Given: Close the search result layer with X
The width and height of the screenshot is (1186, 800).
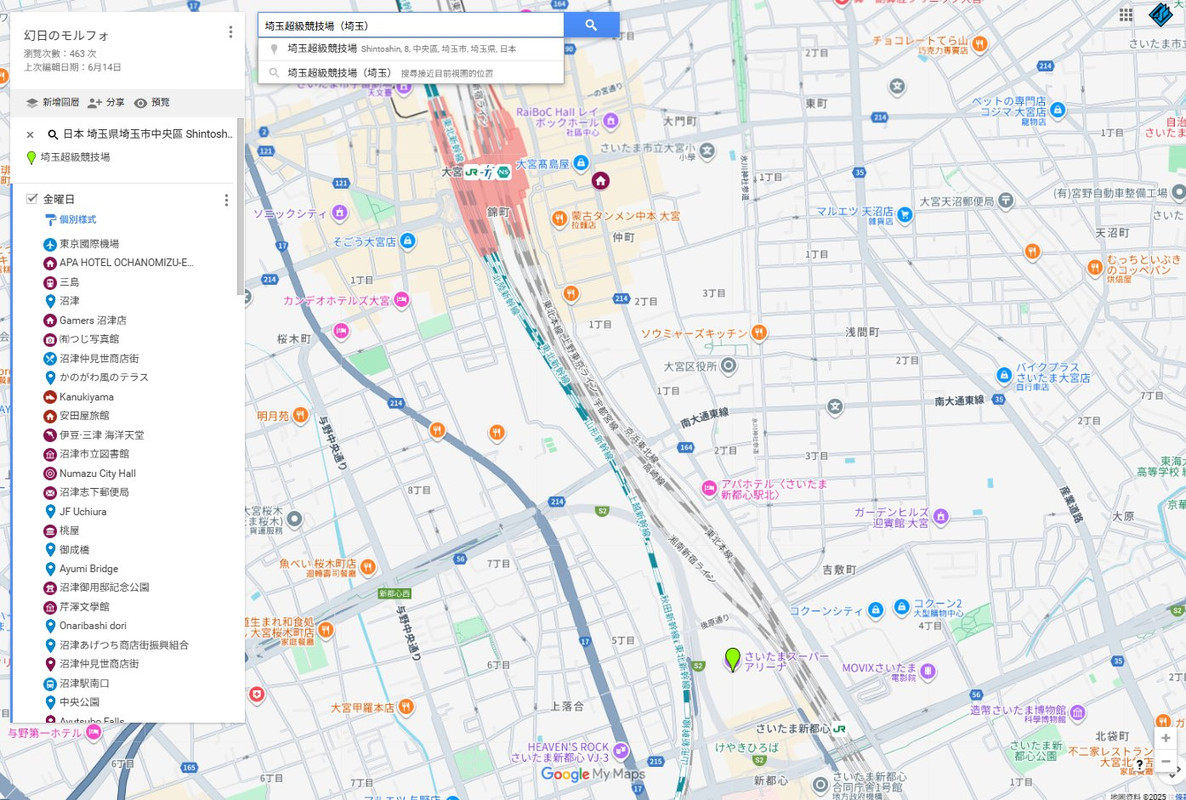Looking at the screenshot, I should (x=30, y=135).
